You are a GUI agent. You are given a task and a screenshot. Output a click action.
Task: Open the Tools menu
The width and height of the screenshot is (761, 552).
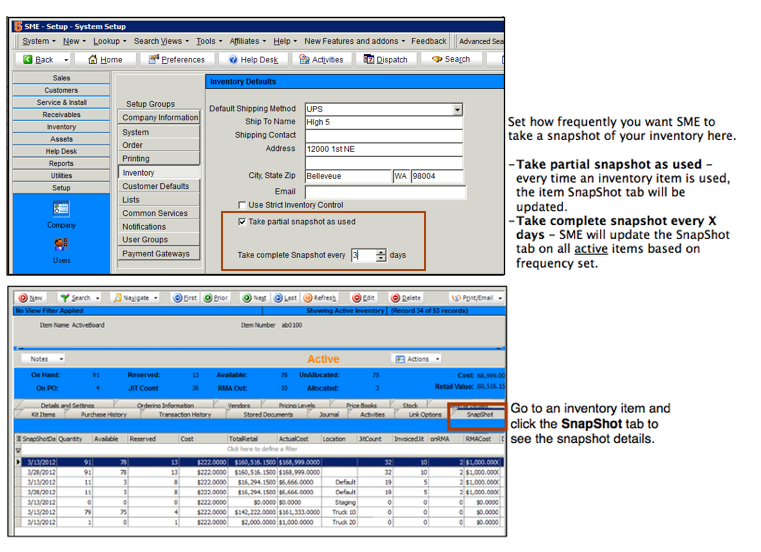(209, 41)
